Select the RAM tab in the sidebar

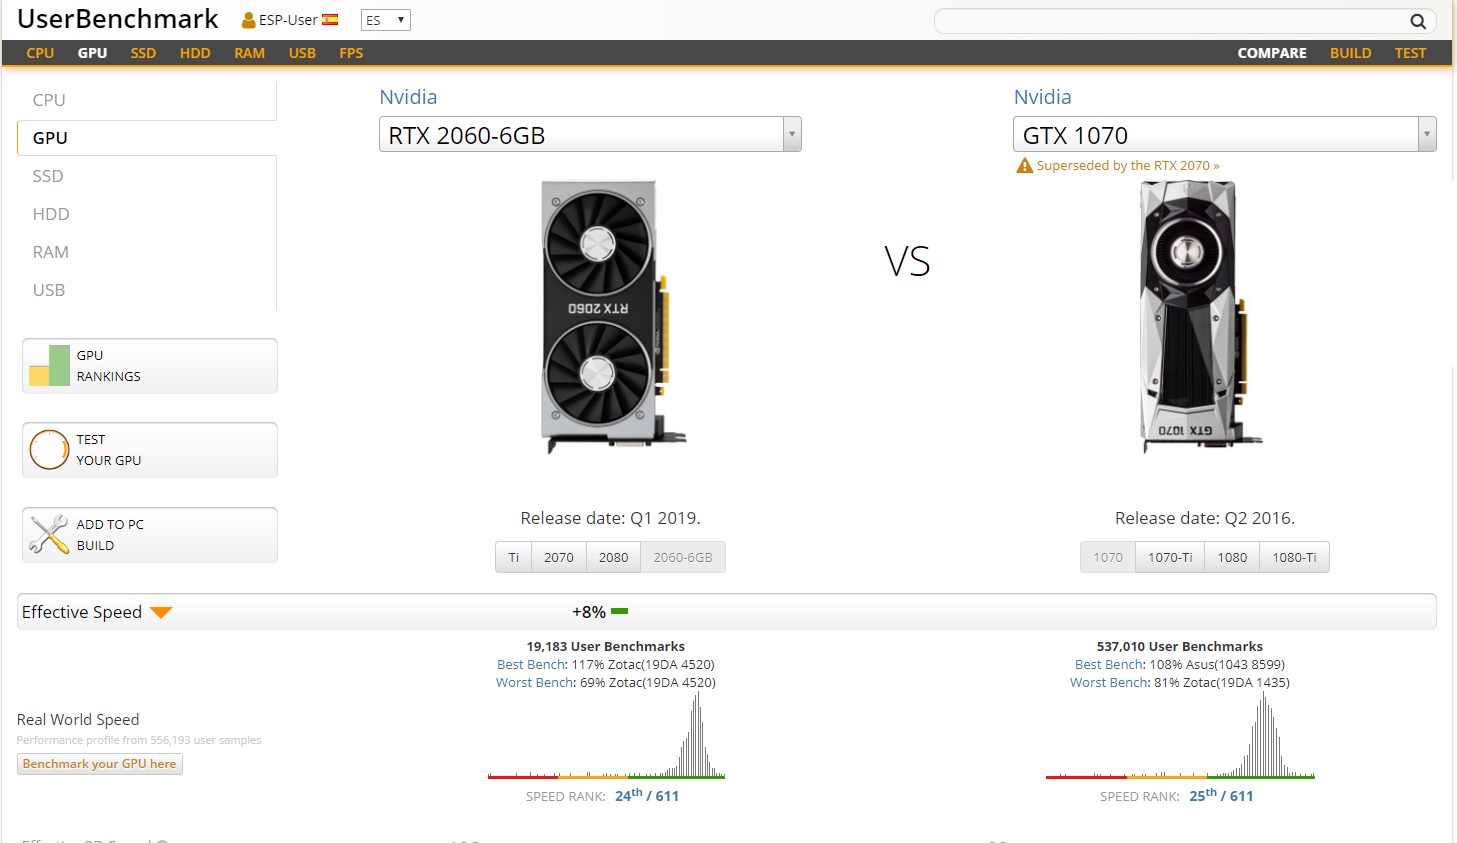click(147, 252)
